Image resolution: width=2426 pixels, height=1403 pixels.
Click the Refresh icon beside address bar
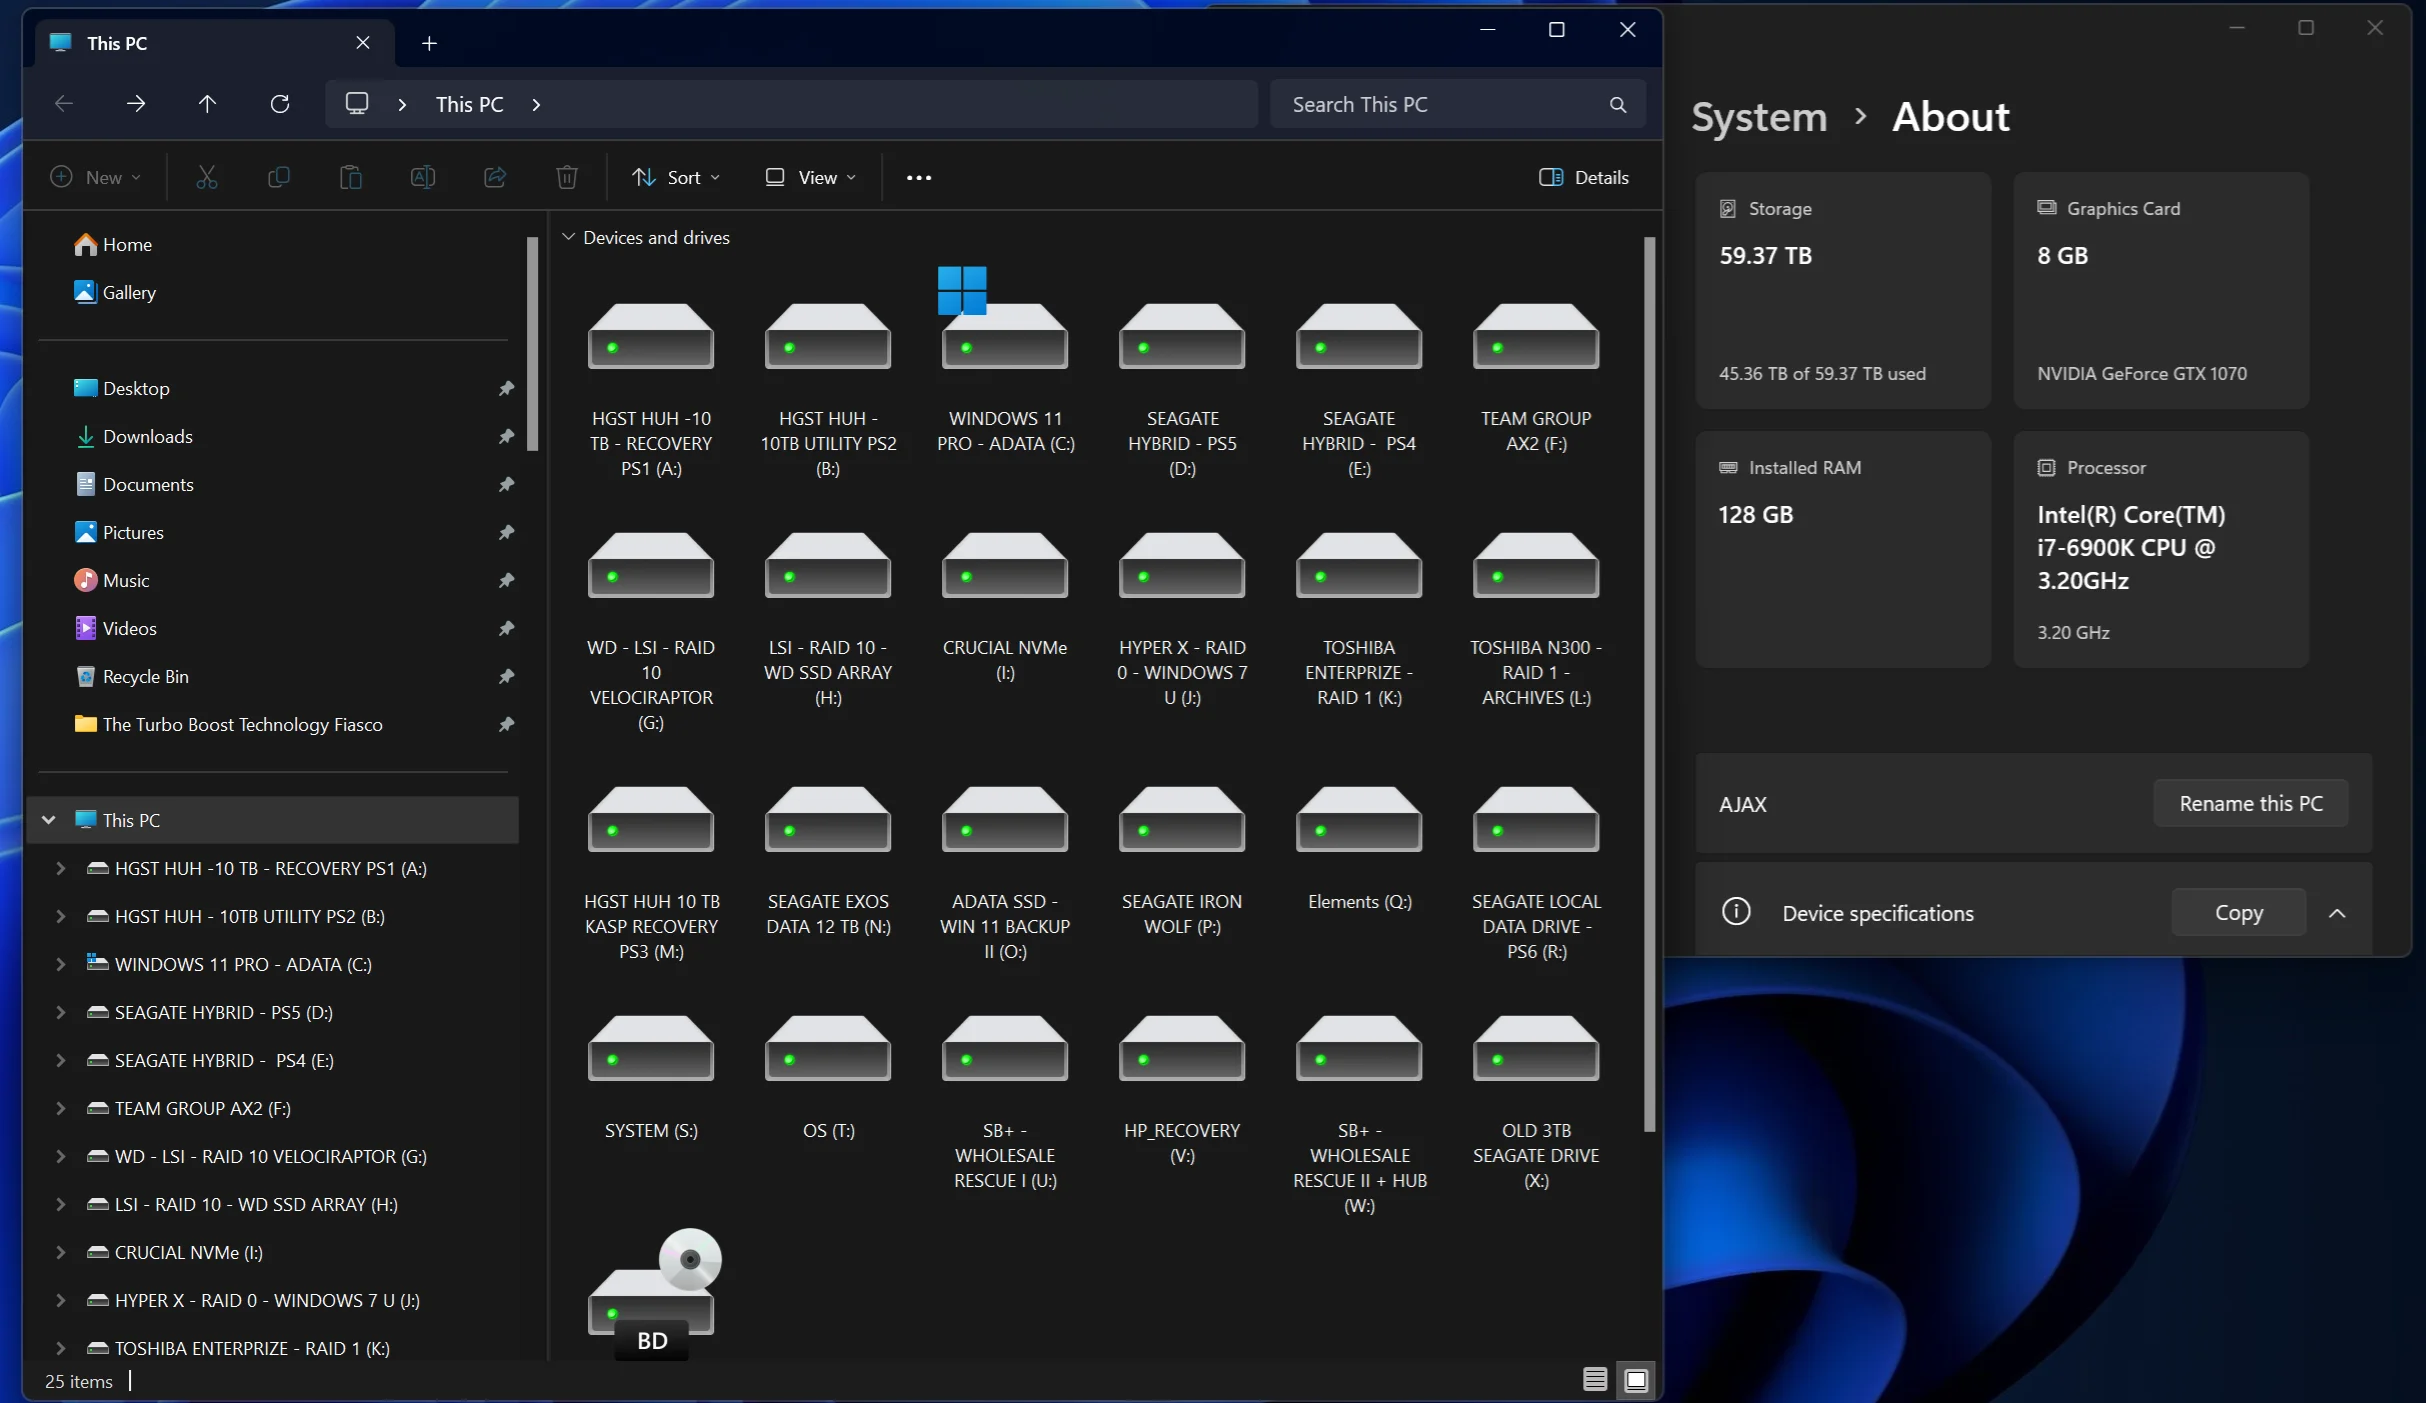(x=280, y=104)
